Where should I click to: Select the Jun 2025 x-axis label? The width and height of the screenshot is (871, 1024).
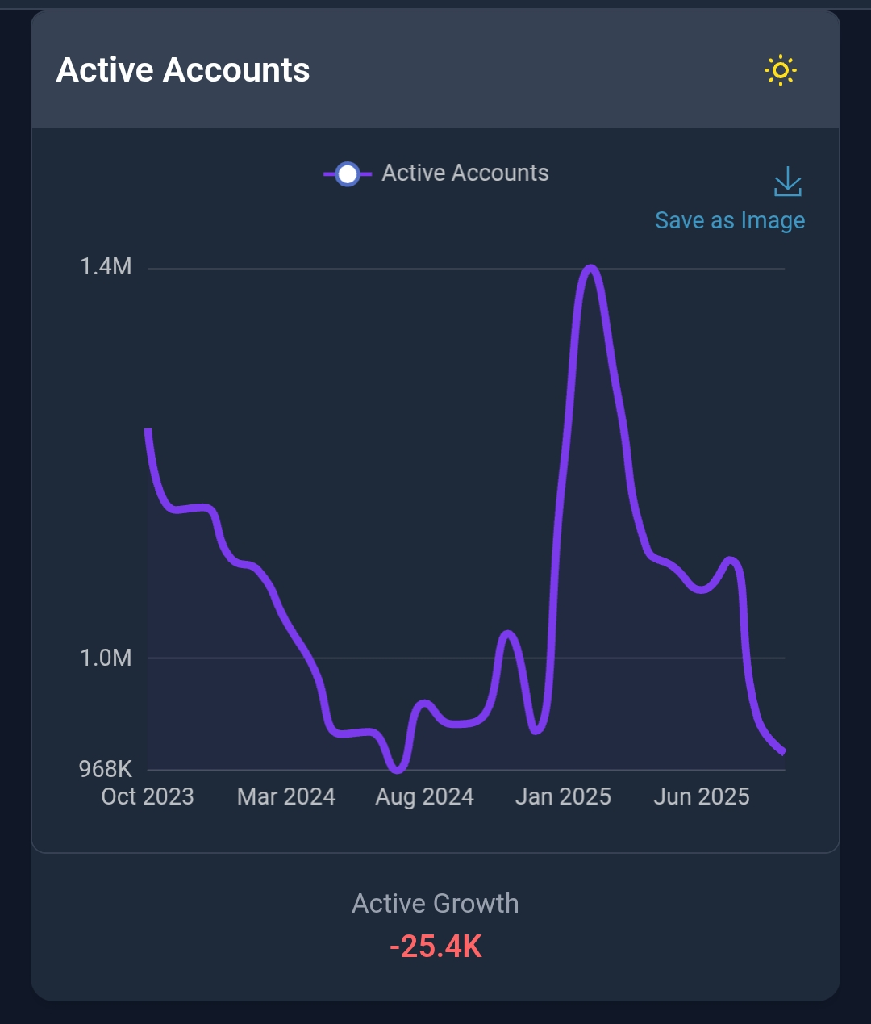(x=701, y=797)
